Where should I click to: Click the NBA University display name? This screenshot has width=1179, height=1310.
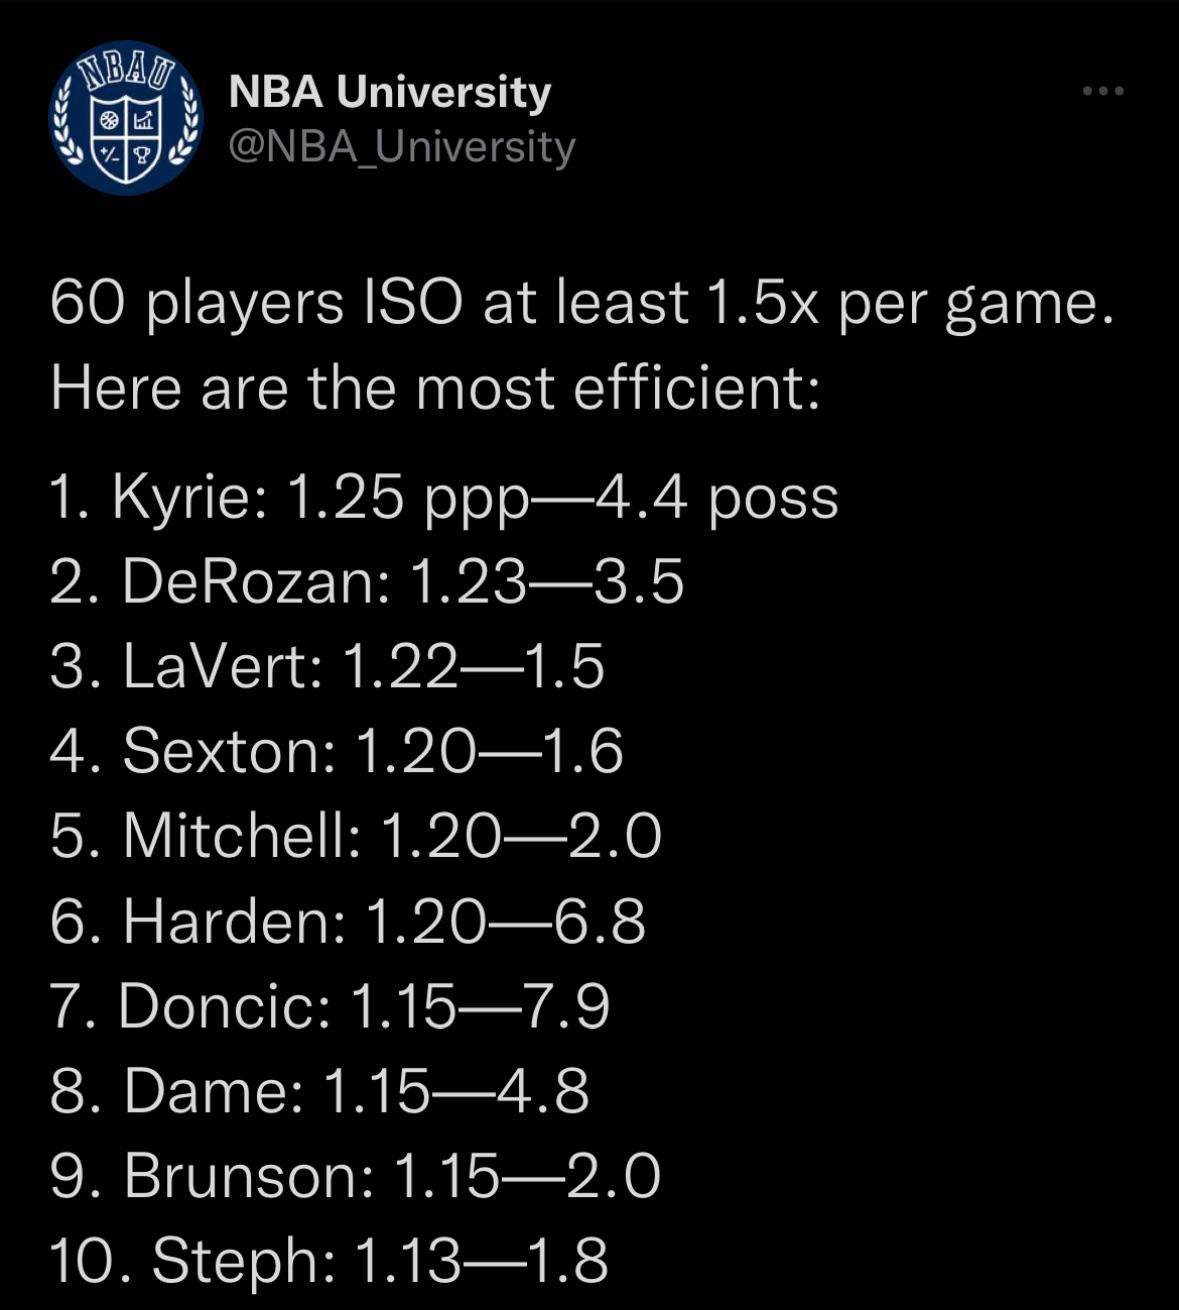390,92
